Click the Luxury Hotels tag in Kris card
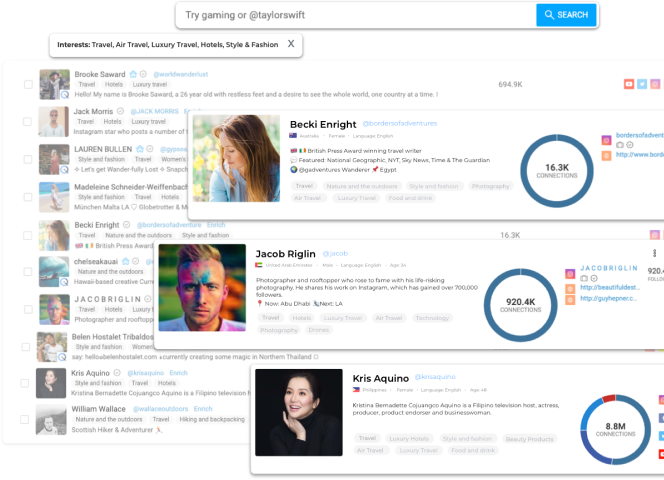 [409, 438]
